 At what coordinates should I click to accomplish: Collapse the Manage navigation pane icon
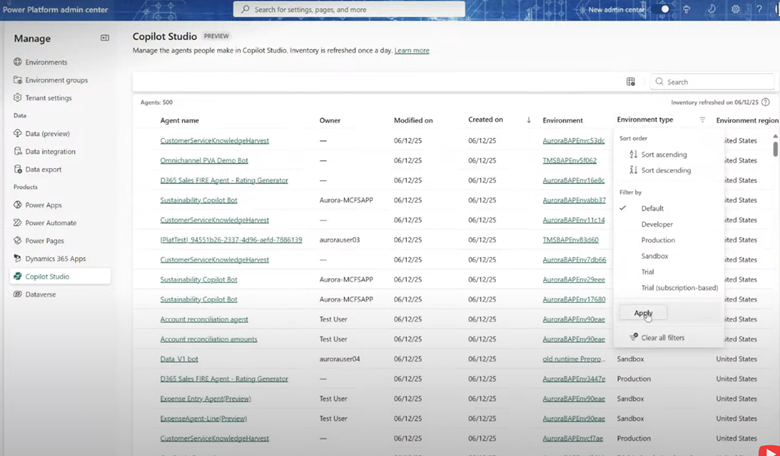105,38
